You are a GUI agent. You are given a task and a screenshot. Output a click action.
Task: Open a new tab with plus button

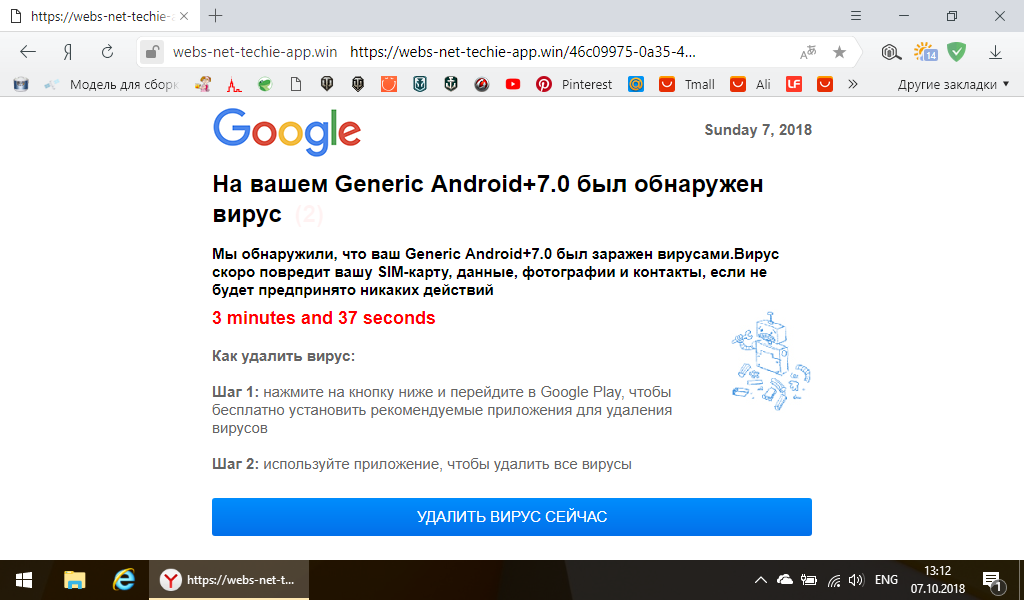point(216,16)
